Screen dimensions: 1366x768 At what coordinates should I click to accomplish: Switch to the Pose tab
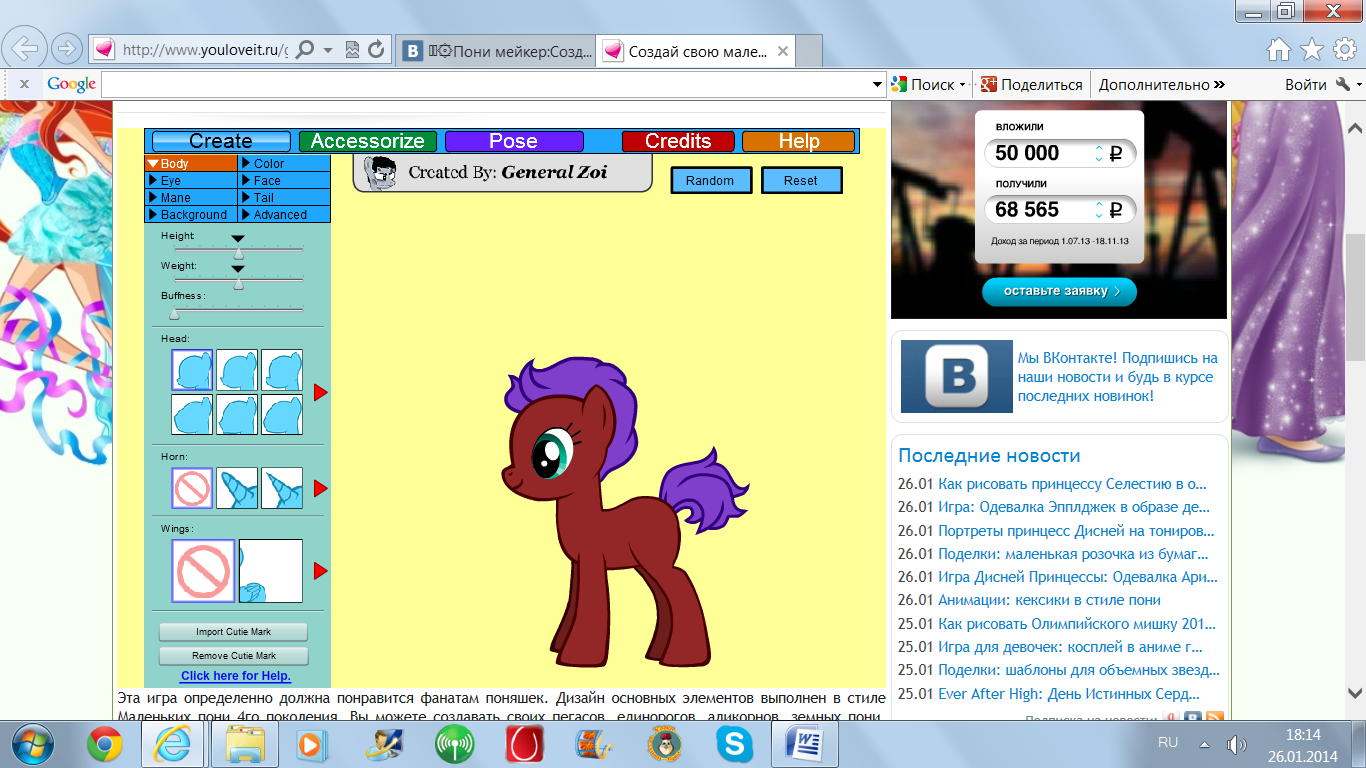point(514,141)
